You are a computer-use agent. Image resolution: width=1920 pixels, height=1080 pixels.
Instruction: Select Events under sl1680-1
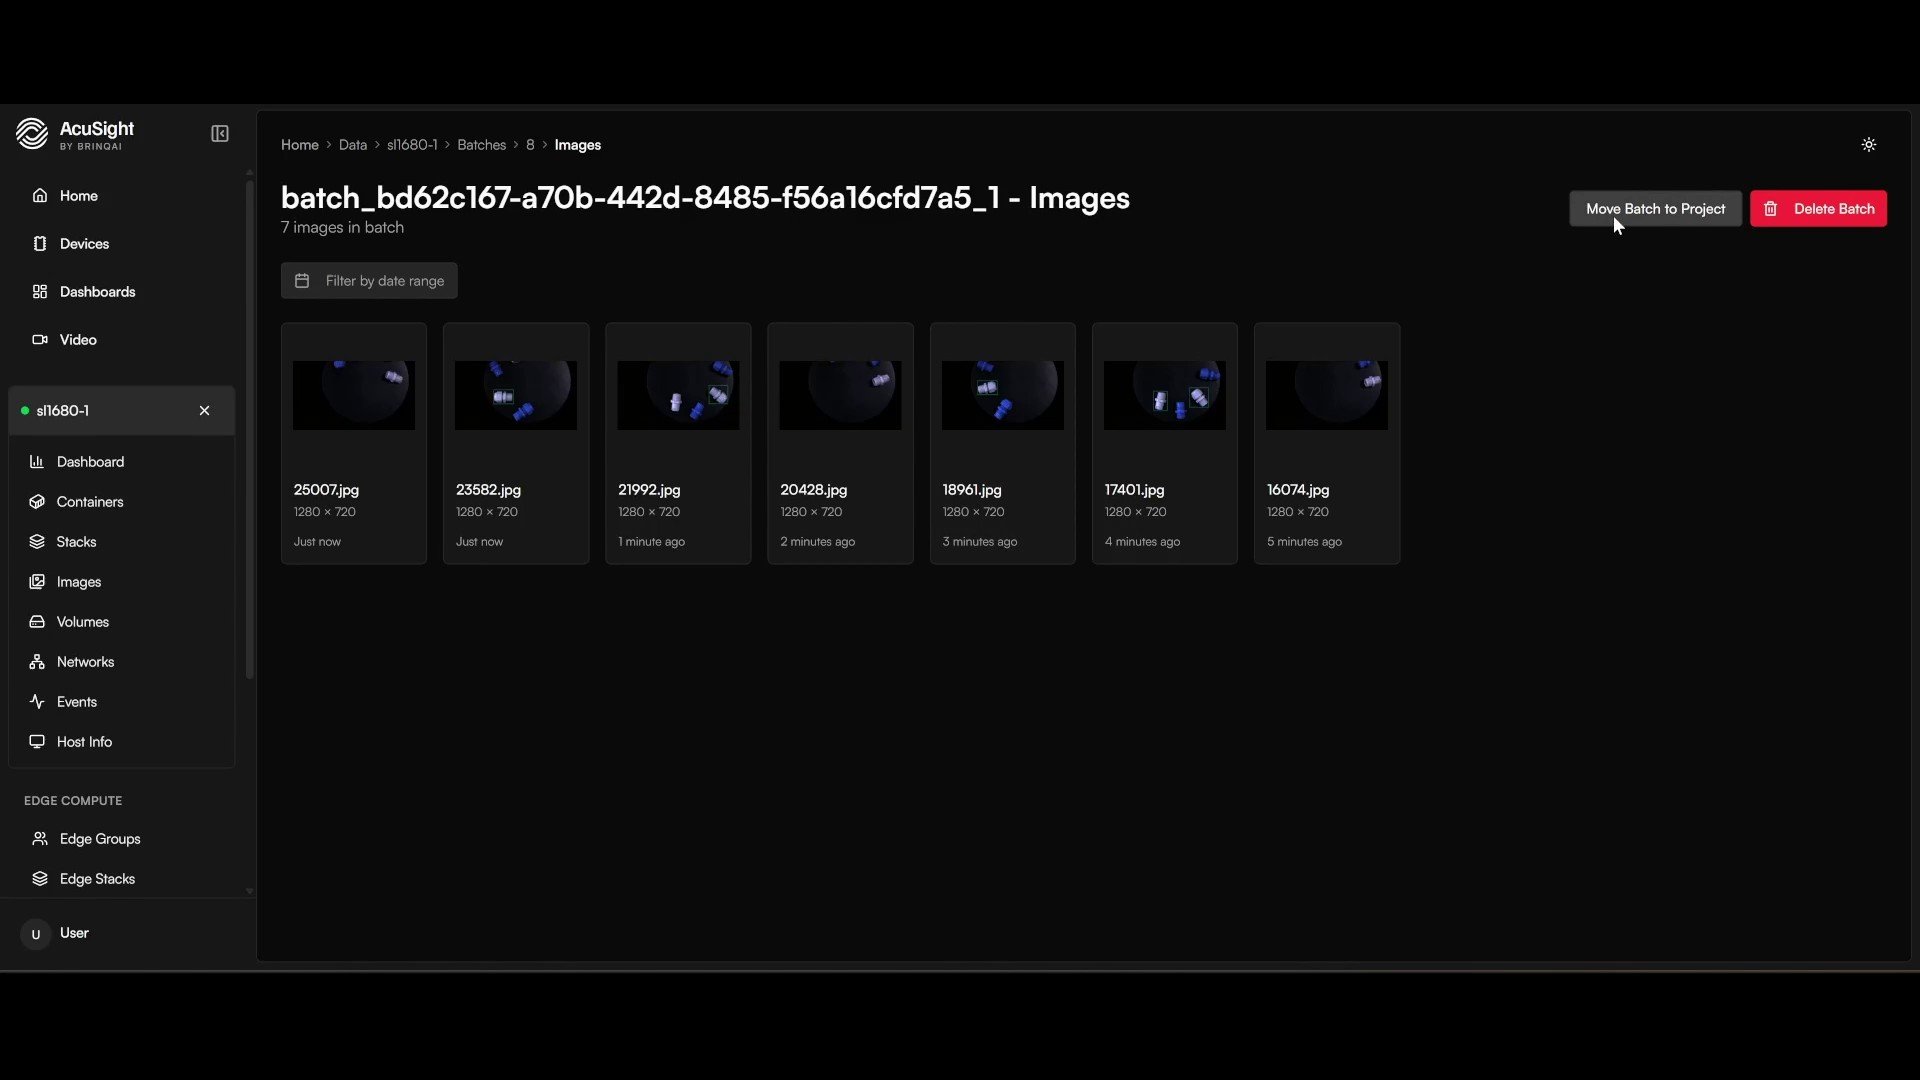(122, 702)
